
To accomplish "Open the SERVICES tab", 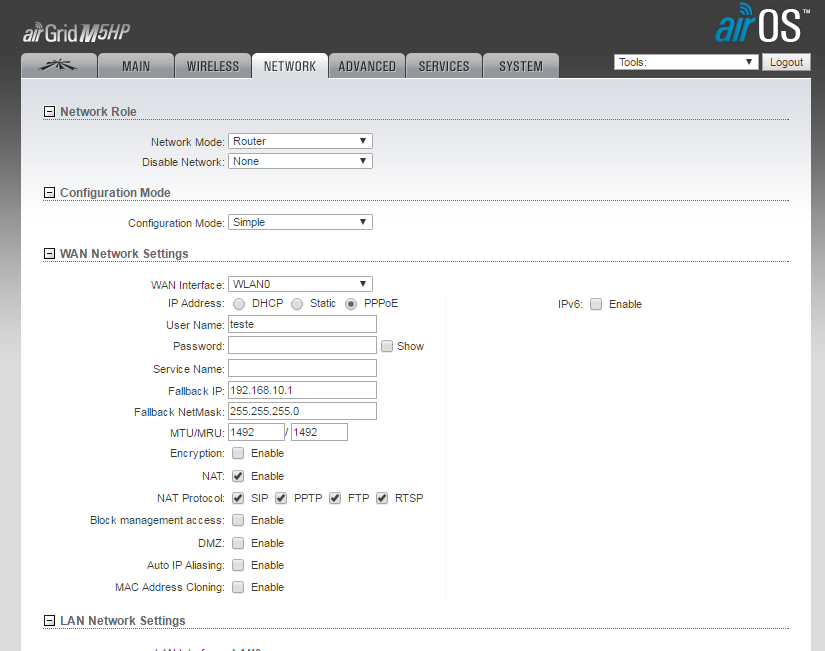I will 444,66.
